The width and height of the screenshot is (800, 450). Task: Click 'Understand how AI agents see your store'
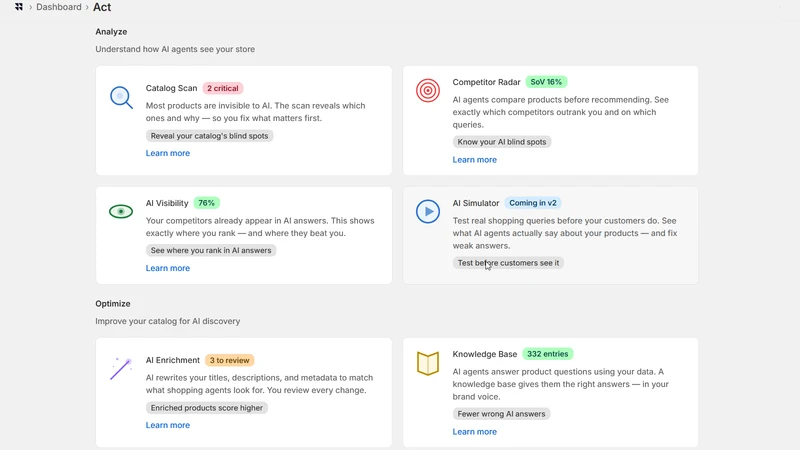point(175,49)
